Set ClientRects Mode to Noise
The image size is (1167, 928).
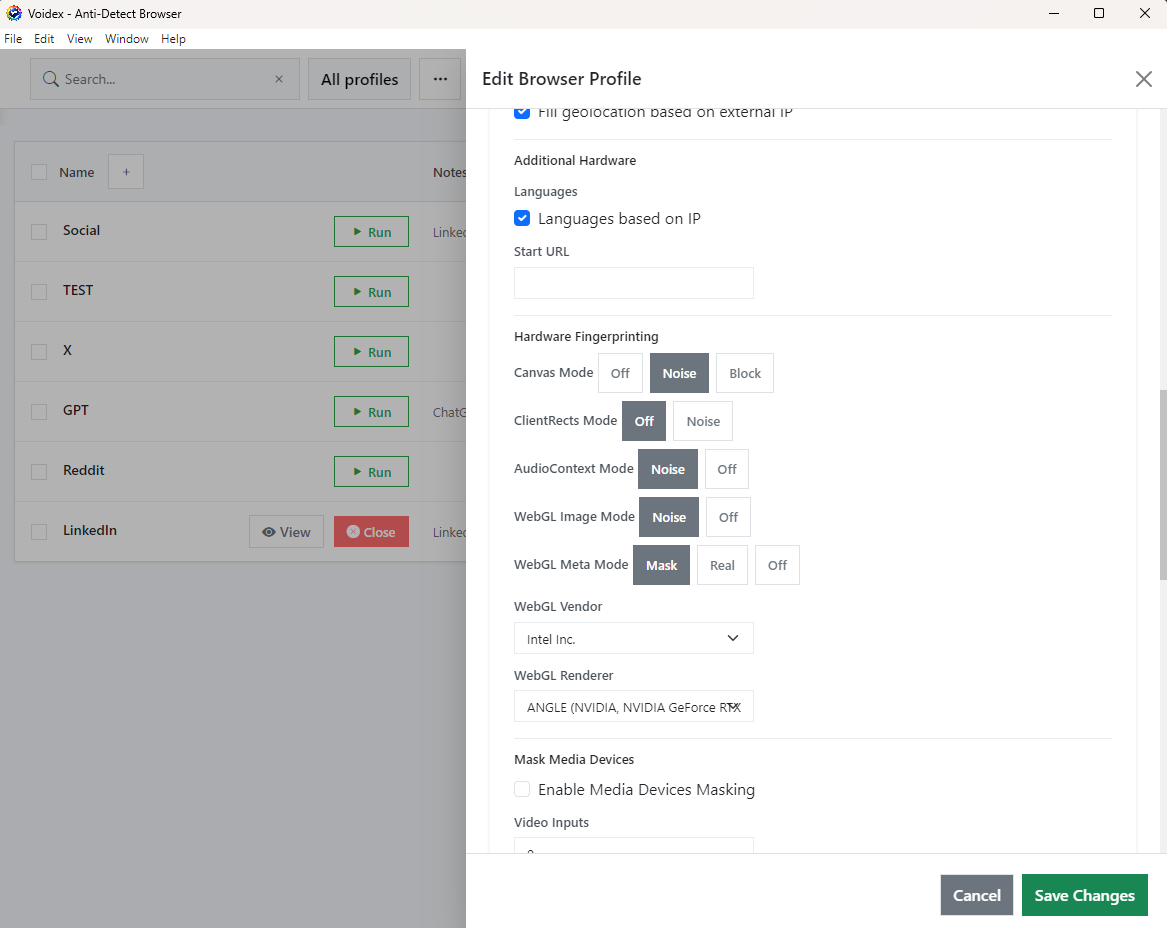click(x=703, y=421)
